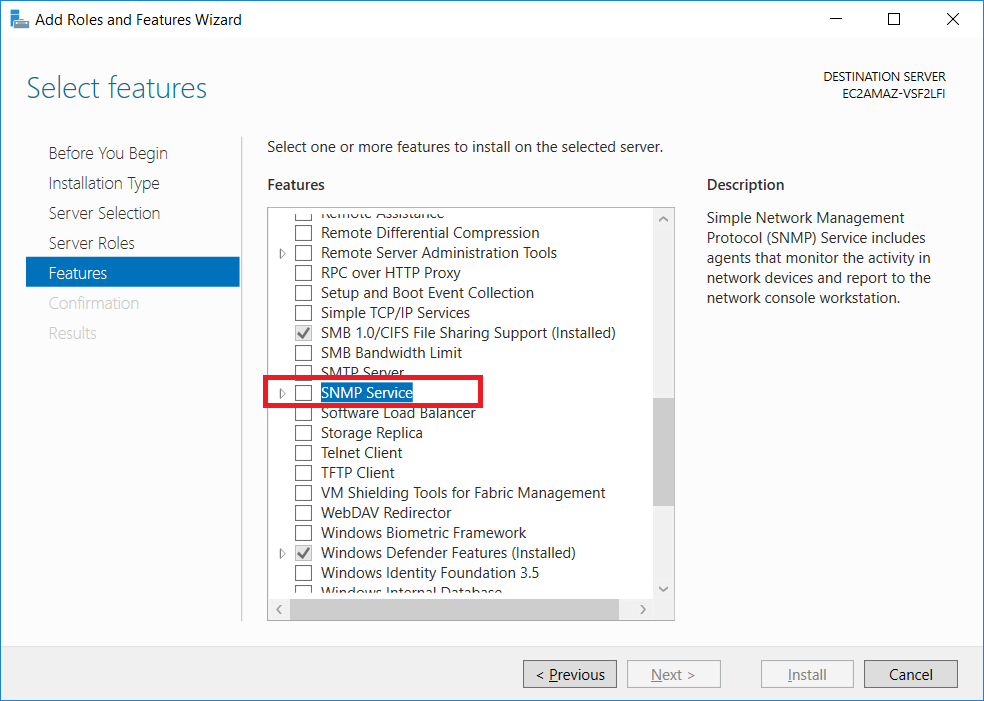
Task: Click the Select features heading
Action: [x=117, y=88]
